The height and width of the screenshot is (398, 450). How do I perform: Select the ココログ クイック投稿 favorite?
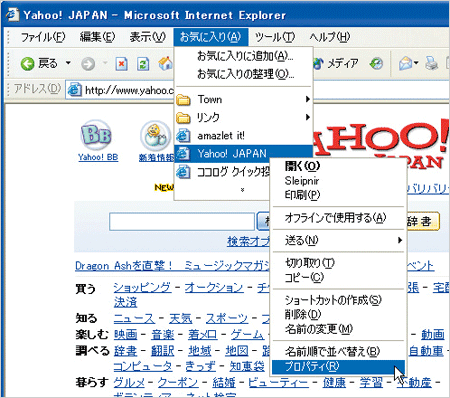[223, 172]
